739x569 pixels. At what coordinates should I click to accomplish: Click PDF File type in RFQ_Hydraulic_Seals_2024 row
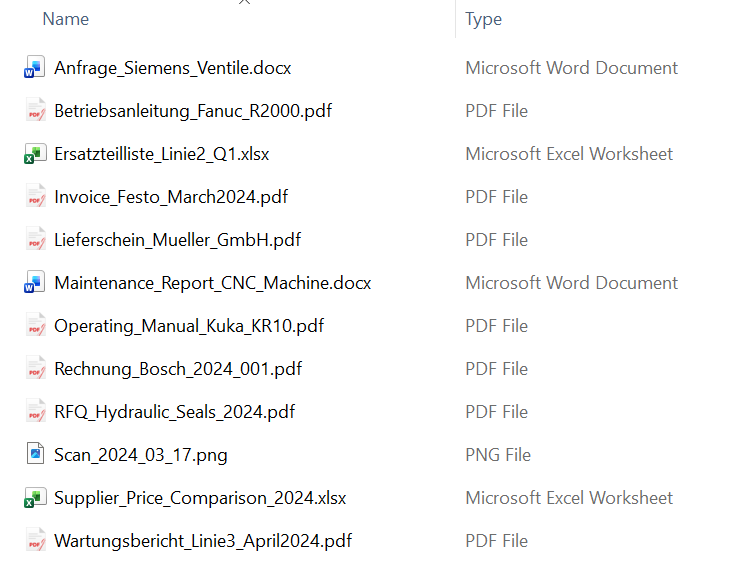coord(496,412)
